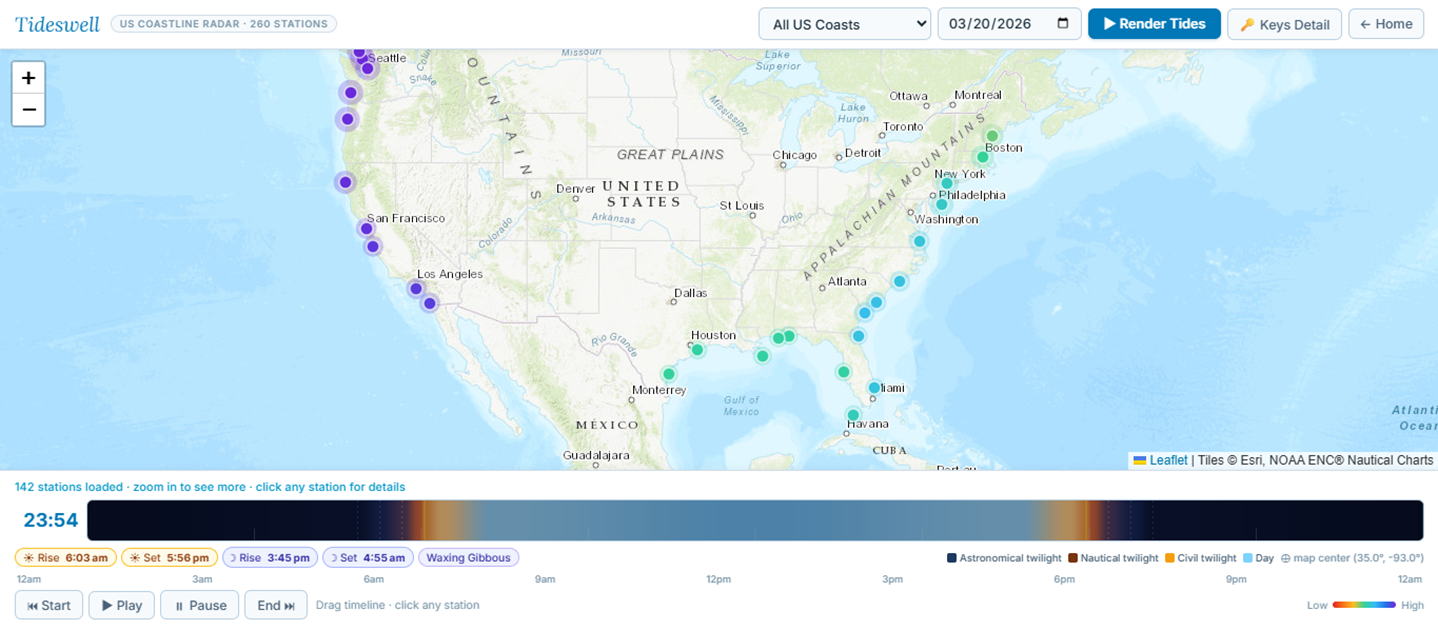Click the Civil twilight legend entry
Image resolution: width=1438 pixels, height=630 pixels.
coord(1201,558)
